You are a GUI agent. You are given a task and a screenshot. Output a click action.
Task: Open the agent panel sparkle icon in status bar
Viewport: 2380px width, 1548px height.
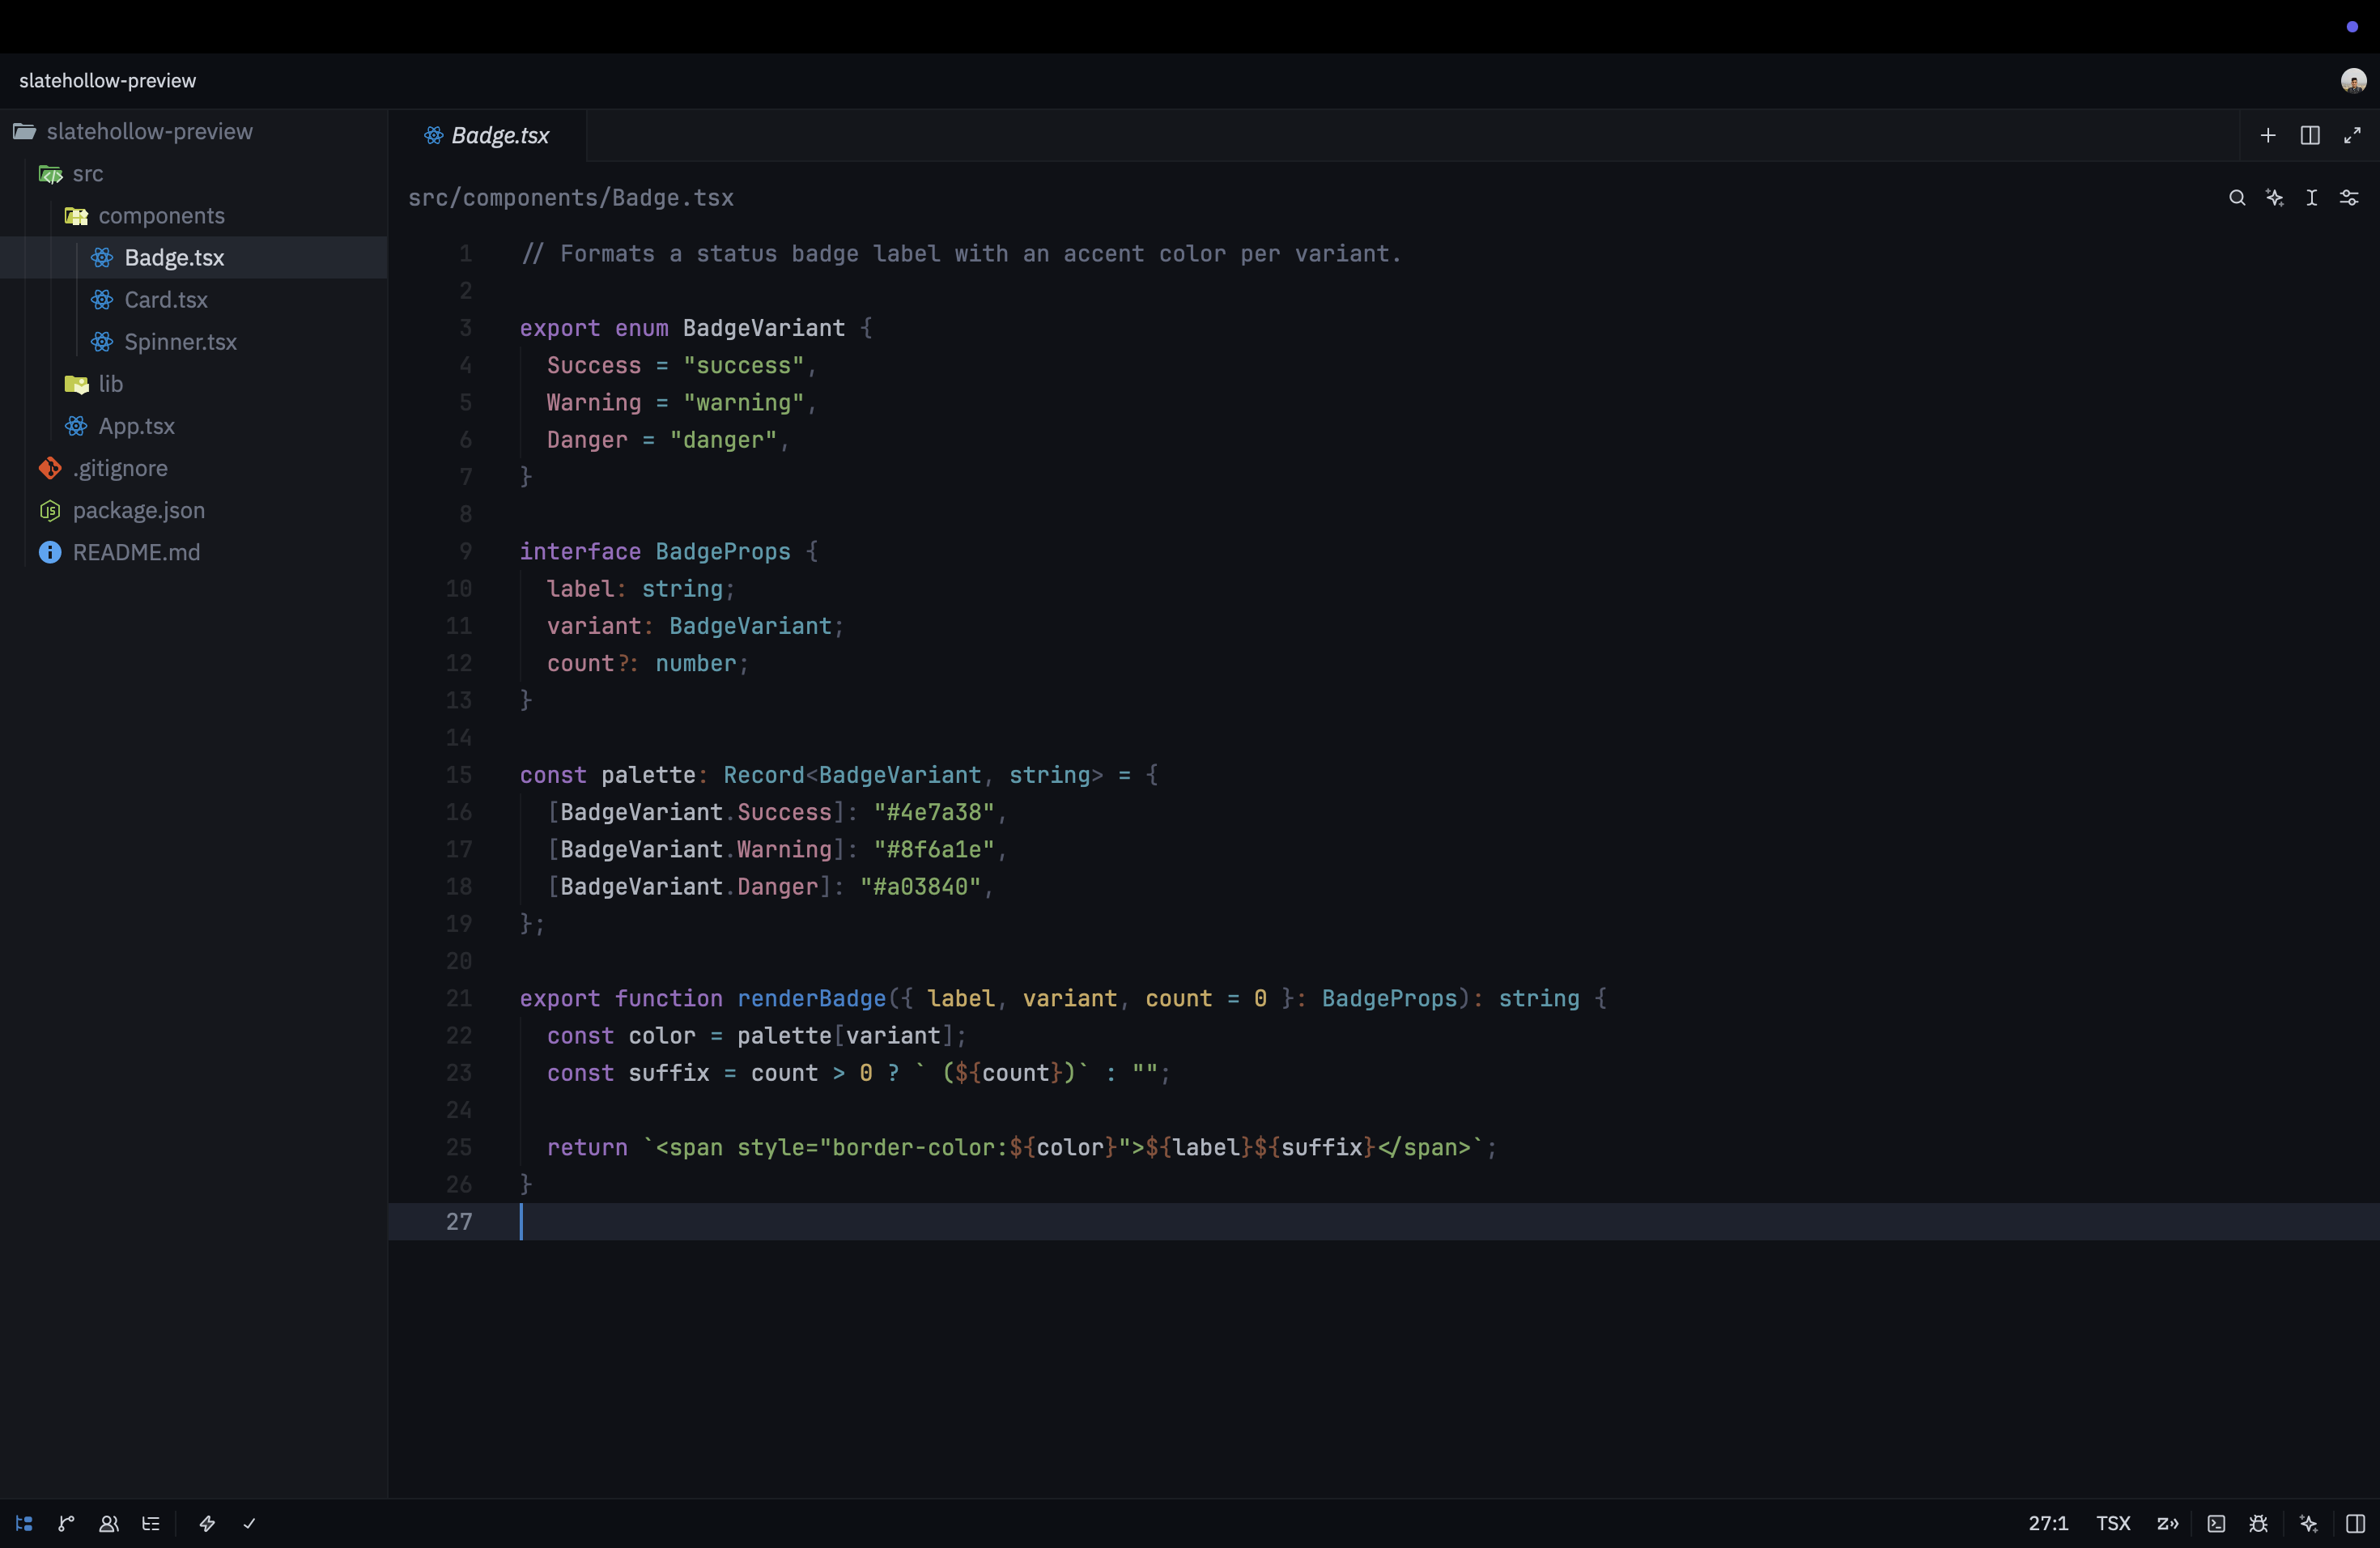2308,1523
